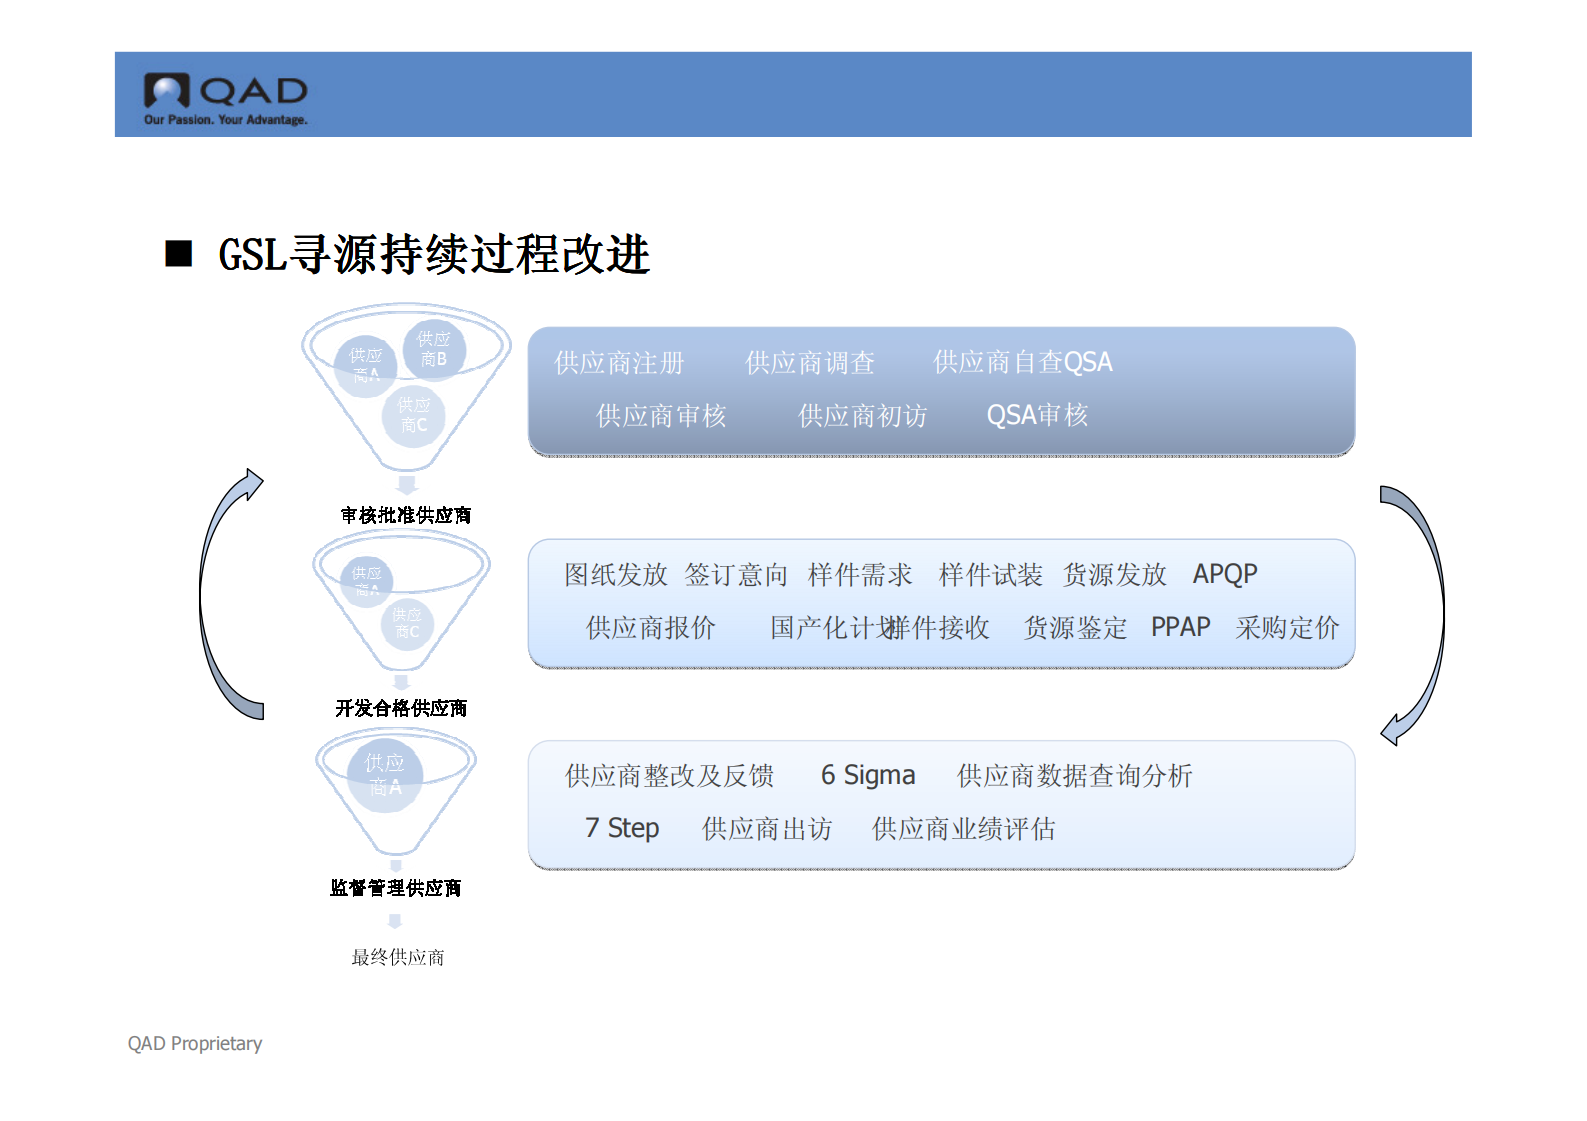Click the curved downward arrow on the right
1587x1121 pixels.
coord(1414,616)
